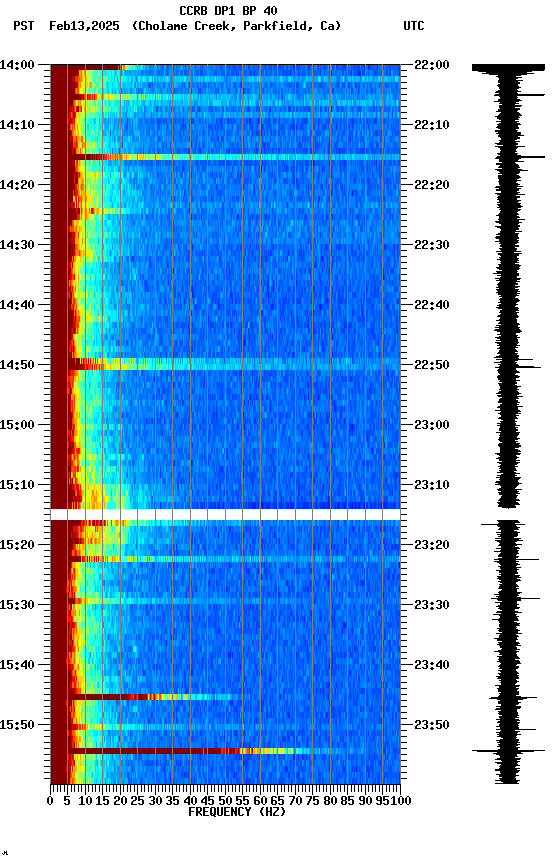Click the '75' frequency axis label
The height and width of the screenshot is (864, 552).
click(x=312, y=802)
